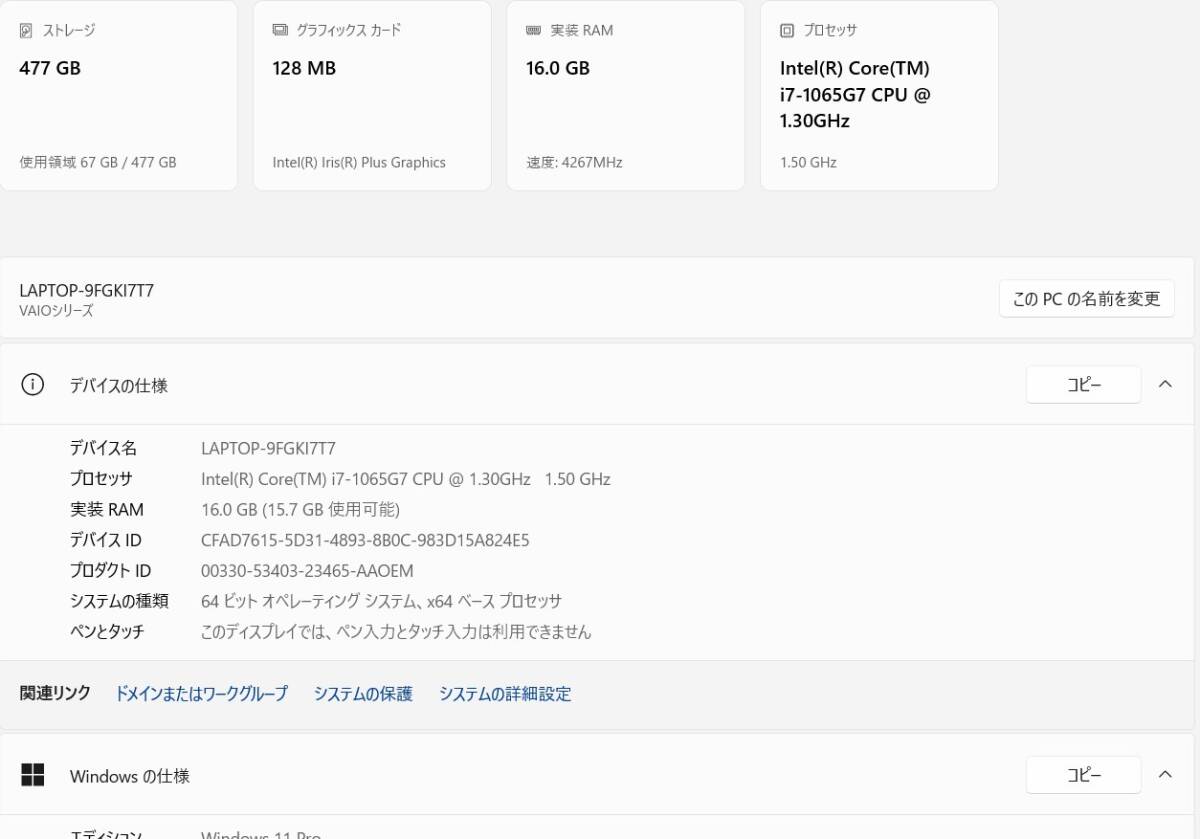Click the デバイスの仕様 section header
This screenshot has height=839, width=1200.
pyautogui.click(x=119, y=385)
